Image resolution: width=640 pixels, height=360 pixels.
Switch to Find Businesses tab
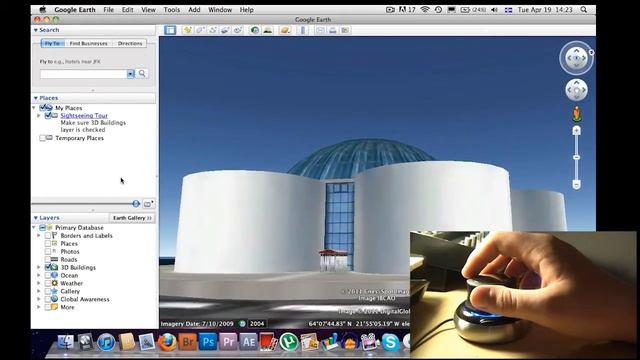click(89, 43)
